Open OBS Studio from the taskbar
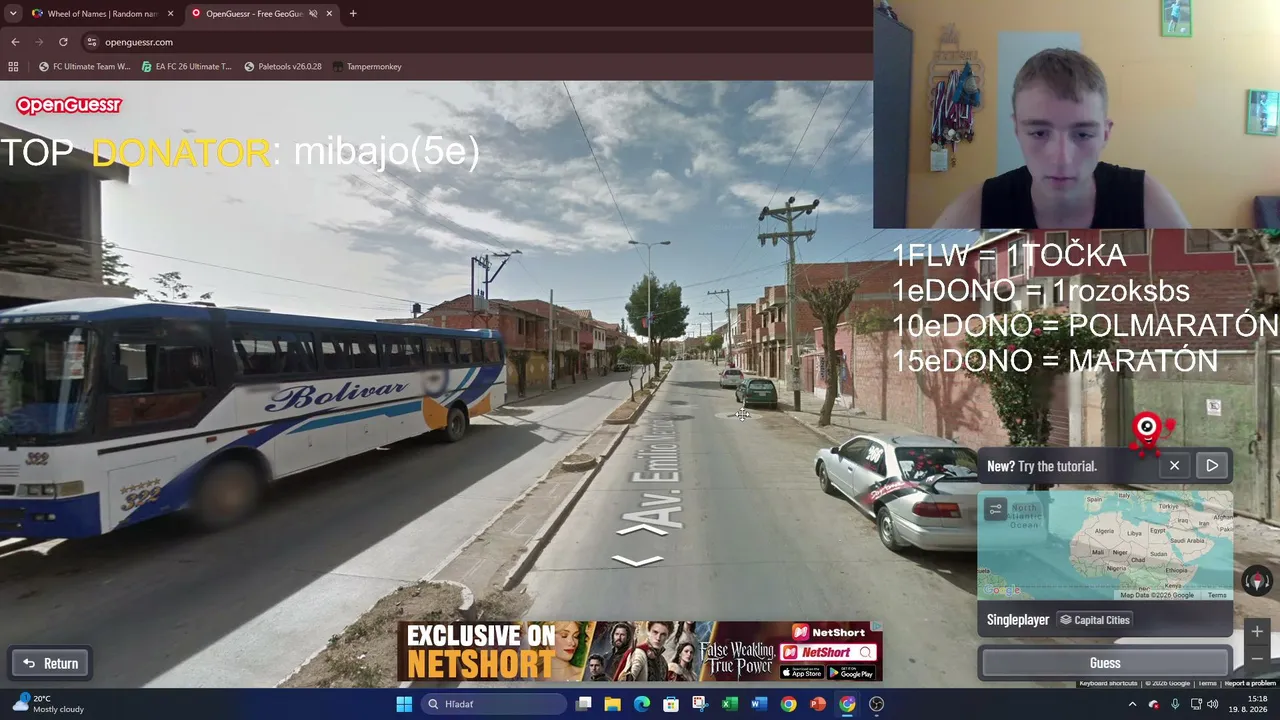Screen dimensions: 1280x720 click(x=877, y=704)
